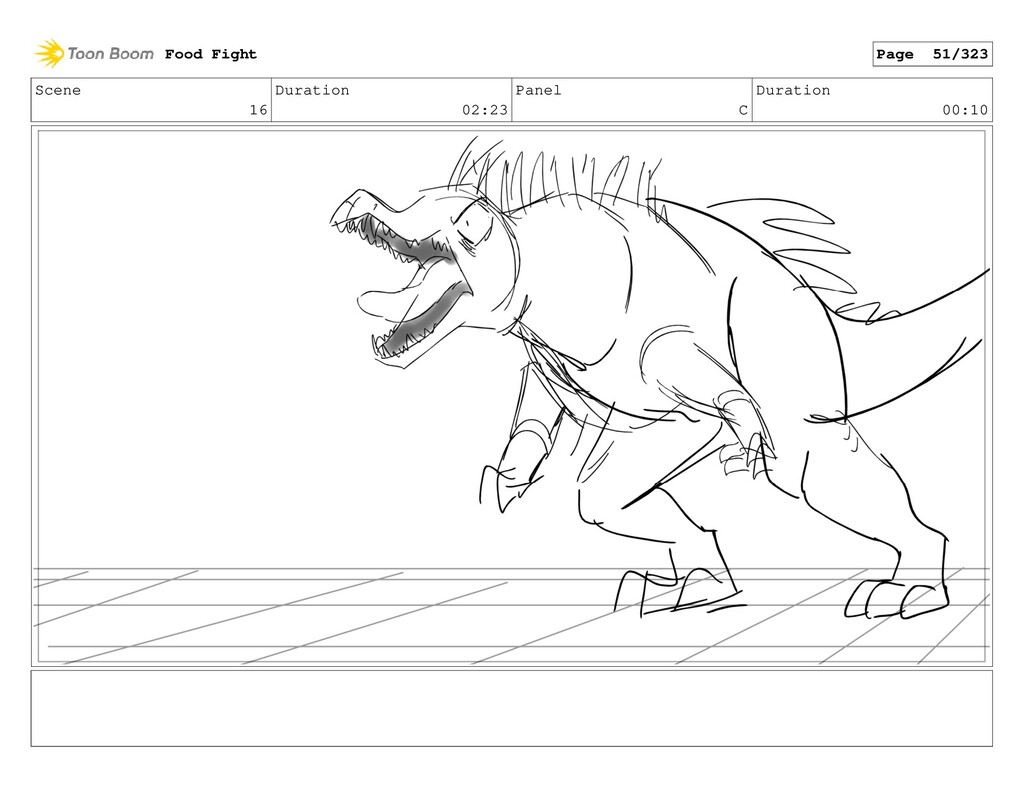This screenshot has height=793, width=1024.
Task: Click the 'Scene' header label
Action: click(58, 90)
